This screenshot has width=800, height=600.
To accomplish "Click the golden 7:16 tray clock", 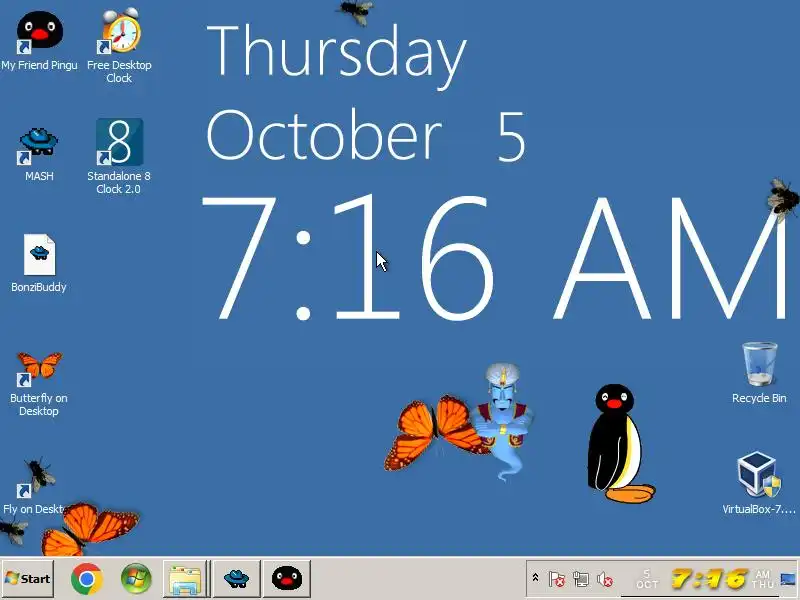I will pos(709,579).
